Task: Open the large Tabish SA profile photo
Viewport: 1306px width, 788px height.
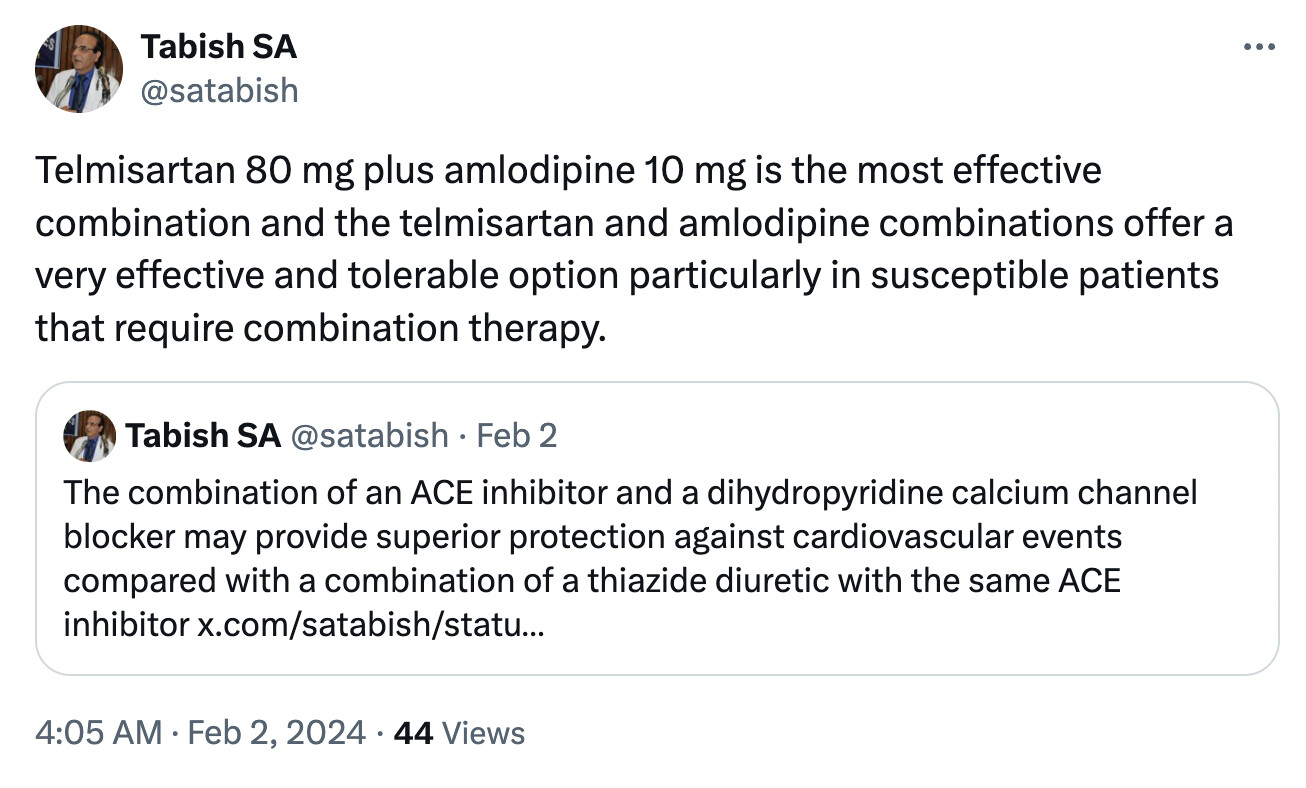Action: pyautogui.click(x=78, y=69)
